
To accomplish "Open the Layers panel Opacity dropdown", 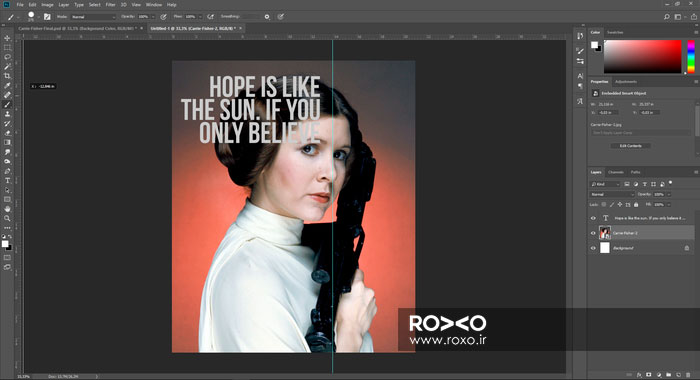I will [668, 194].
